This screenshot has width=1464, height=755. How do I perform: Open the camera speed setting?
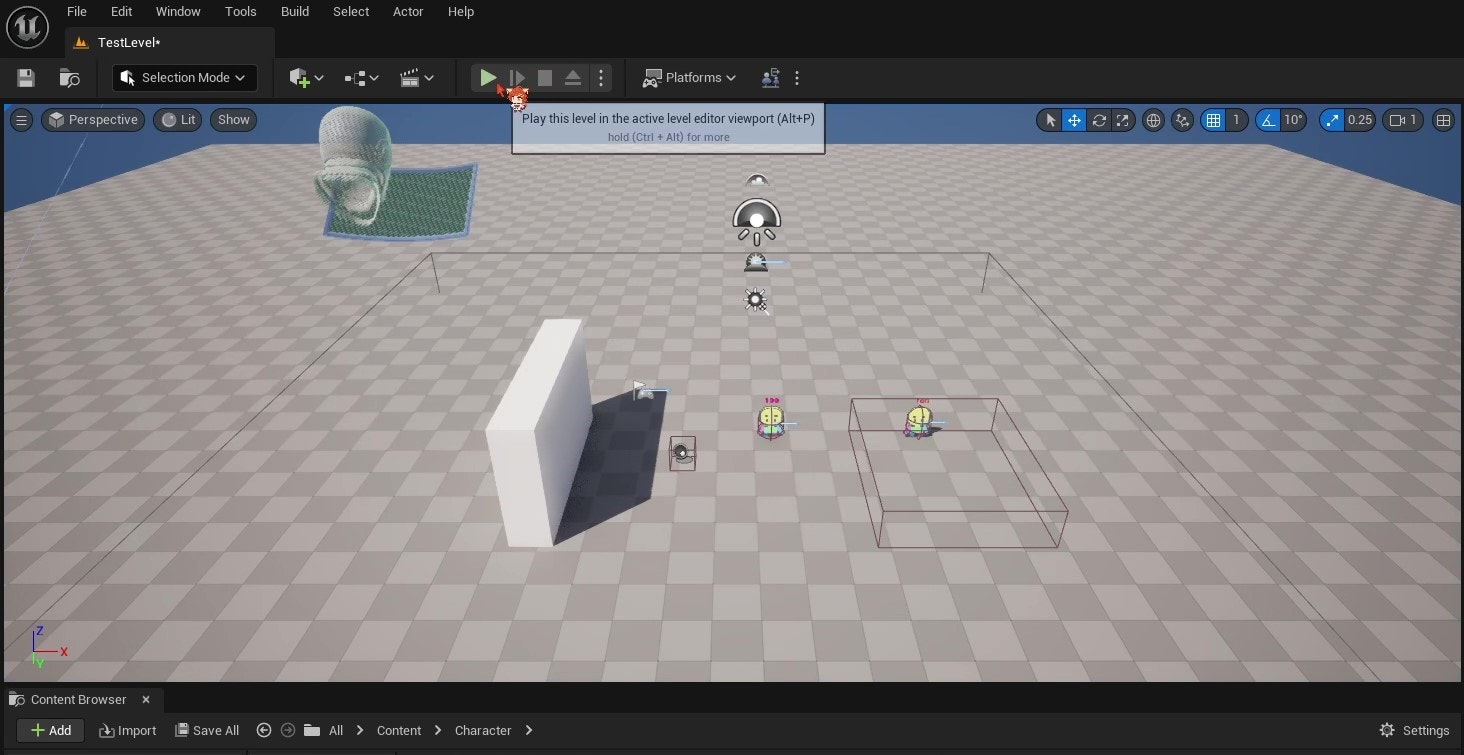[x=1403, y=120]
